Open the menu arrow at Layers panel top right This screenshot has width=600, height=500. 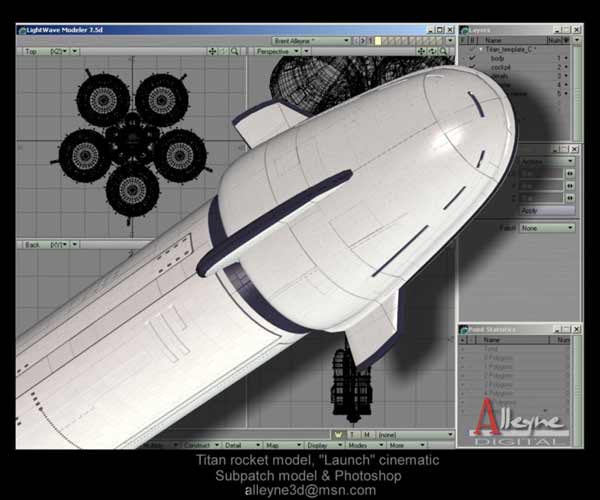(577, 40)
